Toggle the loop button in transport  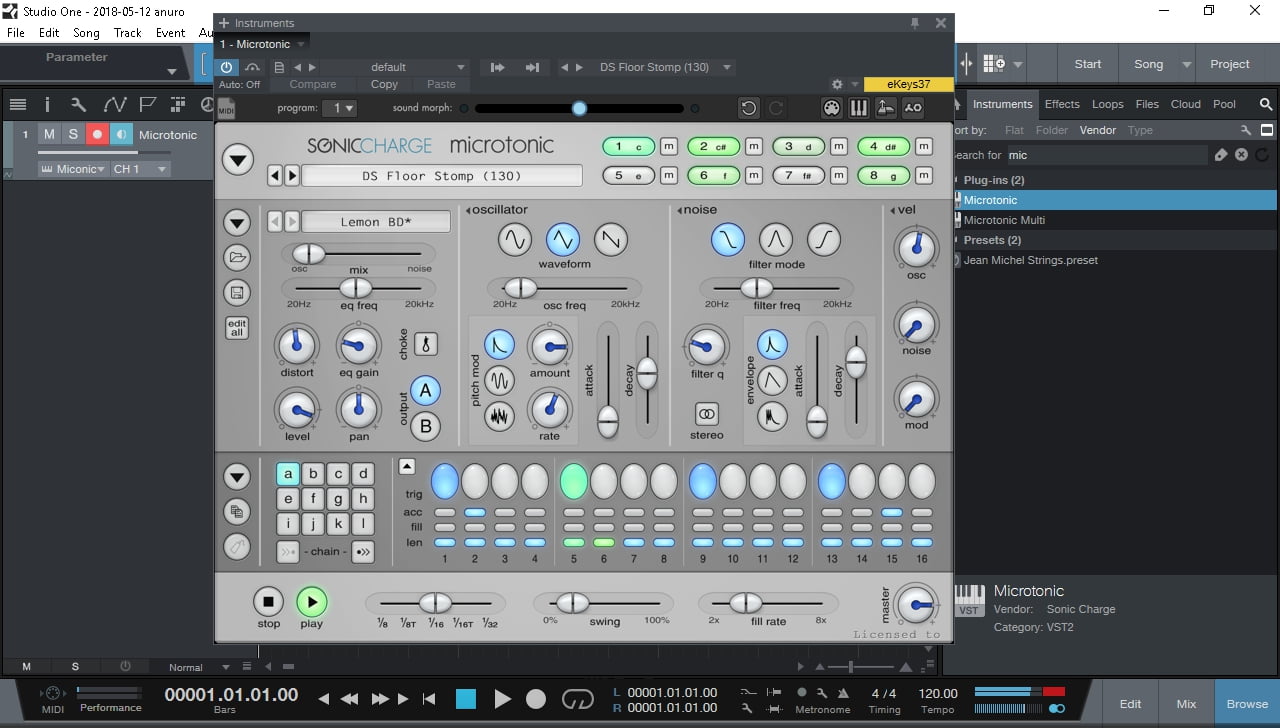[x=577, y=699]
